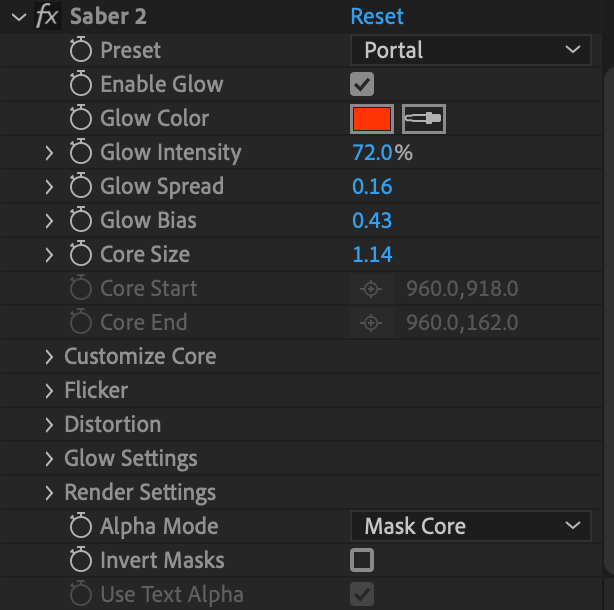Click Reset for Saber 2 effect
This screenshot has height=610, width=614.
coord(377,16)
